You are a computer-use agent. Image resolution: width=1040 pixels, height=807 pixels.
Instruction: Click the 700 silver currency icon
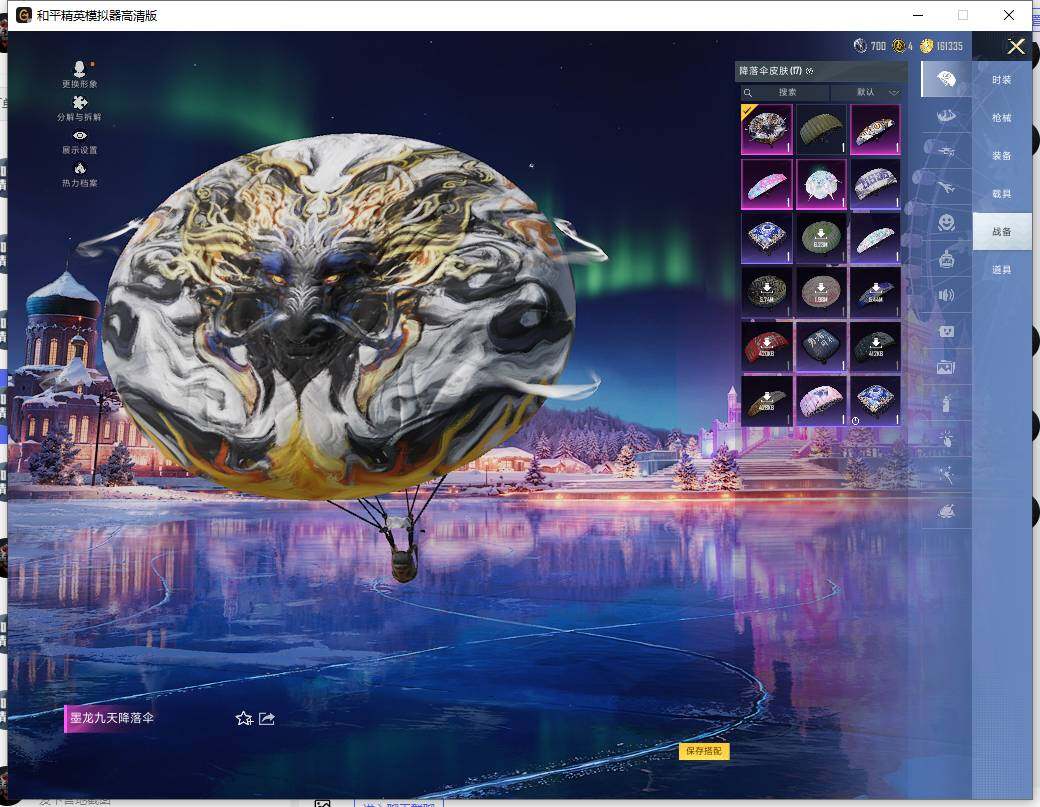860,45
